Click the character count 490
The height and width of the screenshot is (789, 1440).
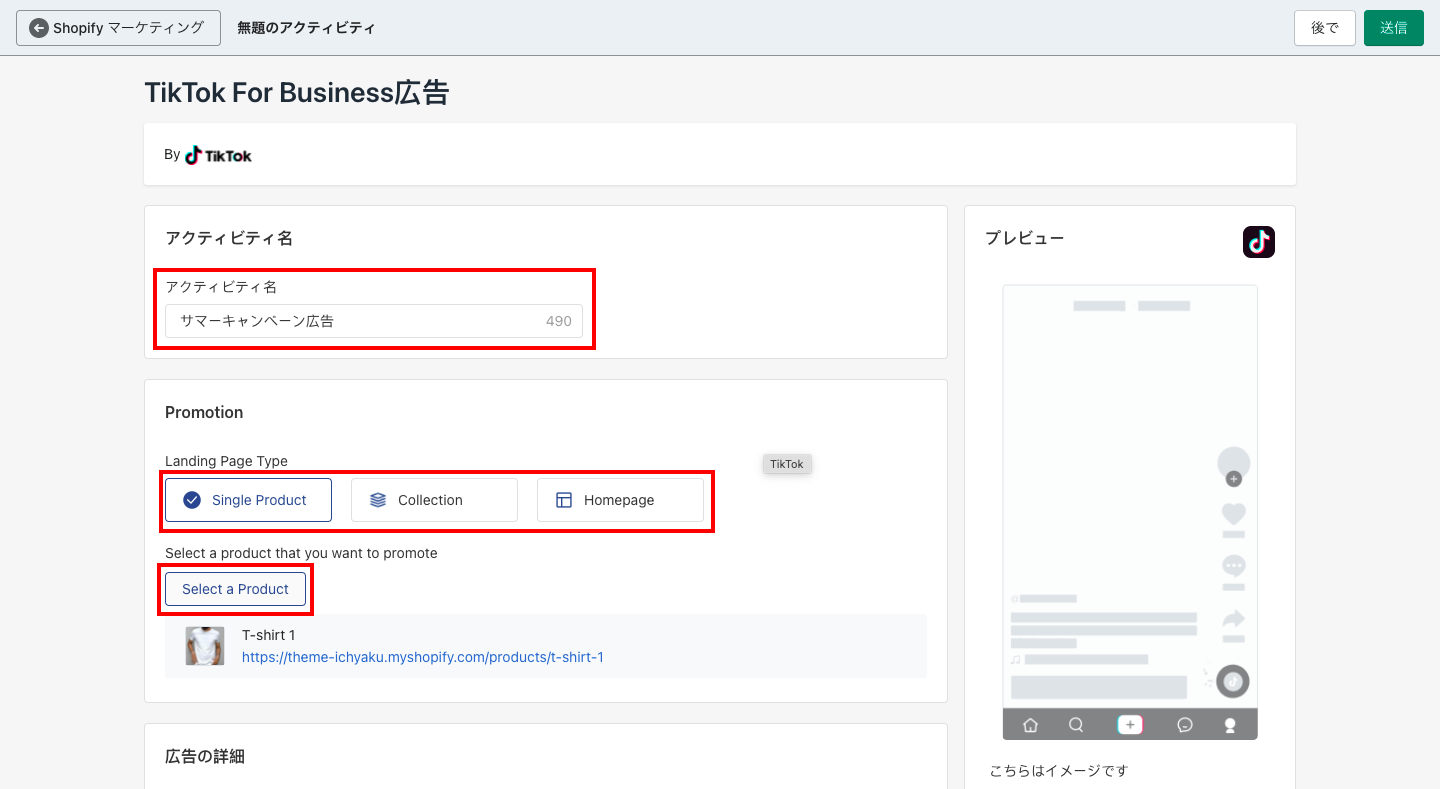point(559,321)
